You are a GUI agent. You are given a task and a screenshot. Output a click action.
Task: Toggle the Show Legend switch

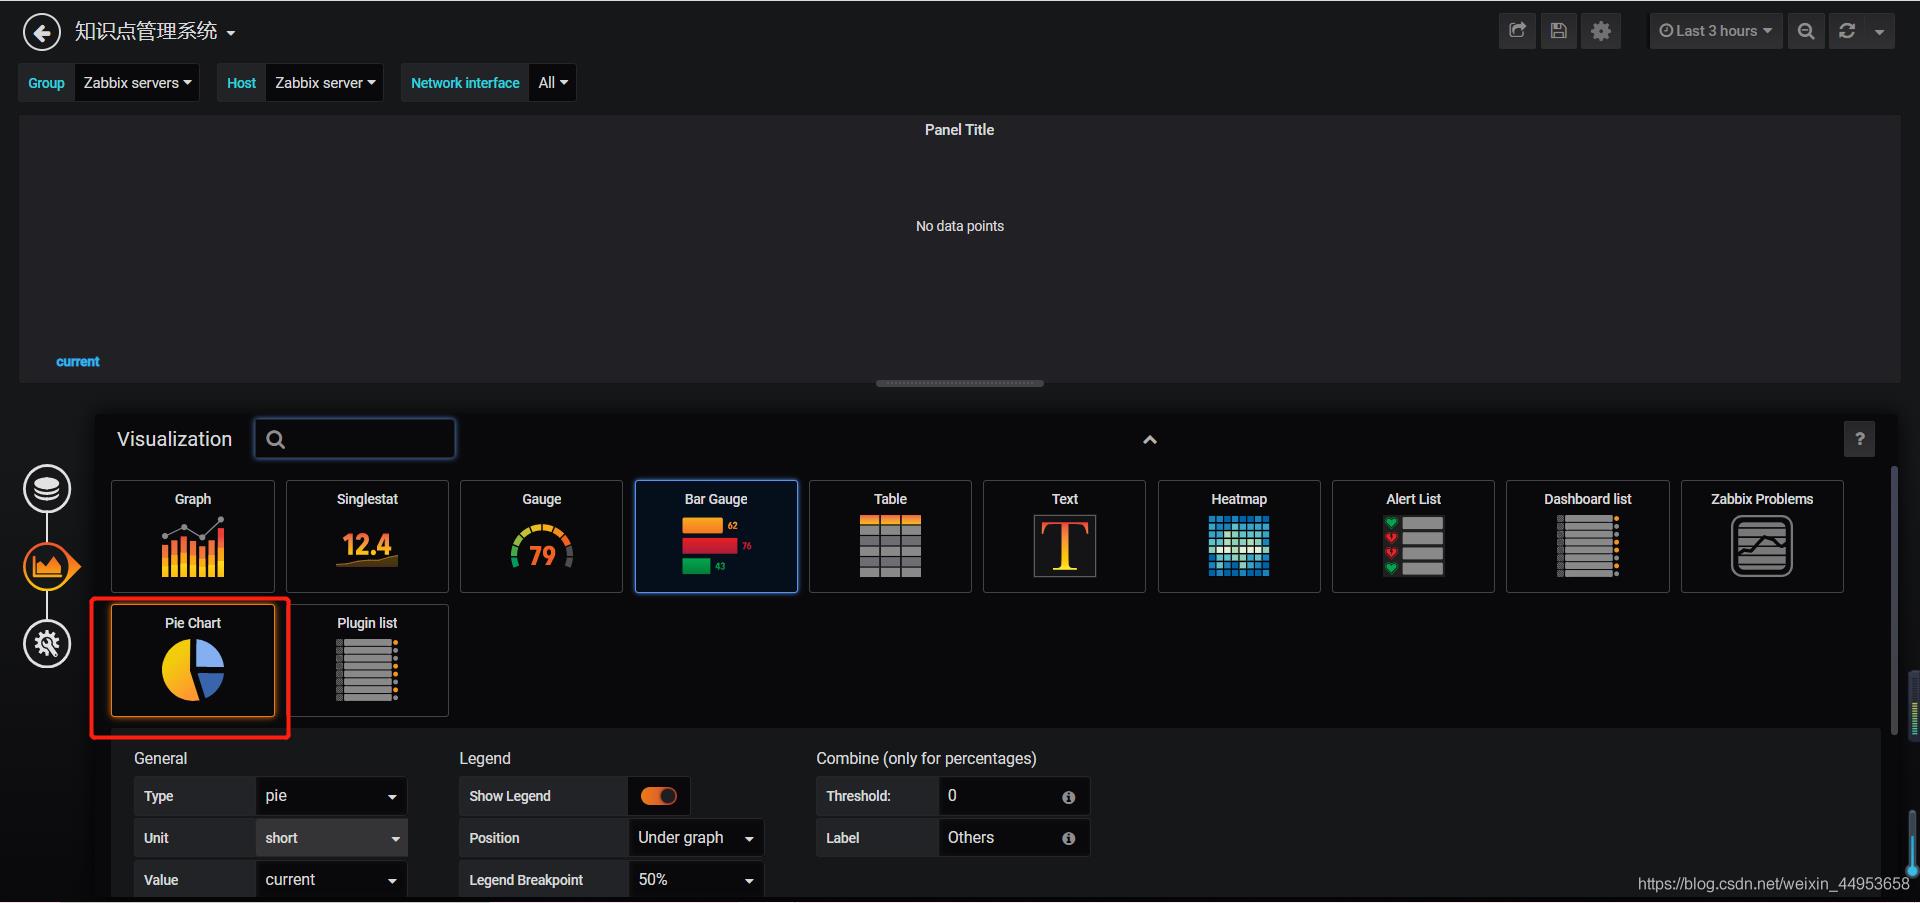pos(658,796)
